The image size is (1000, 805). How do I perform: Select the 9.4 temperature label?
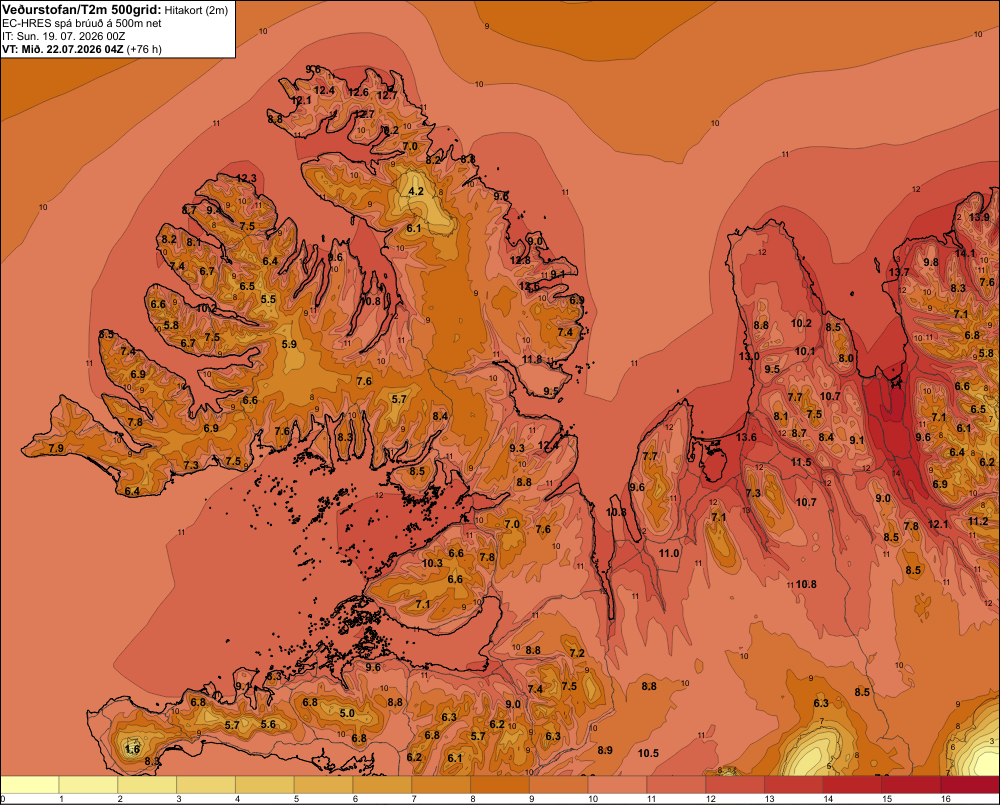click(x=214, y=209)
